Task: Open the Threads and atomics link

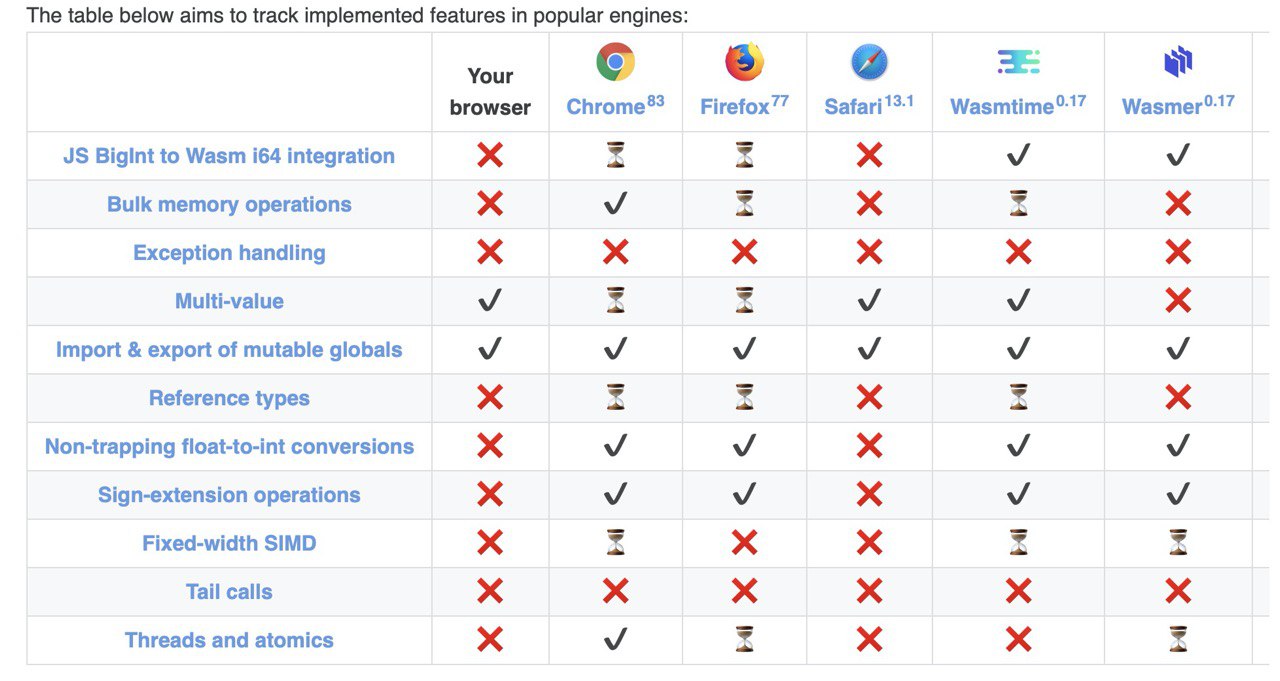Action: (x=229, y=640)
